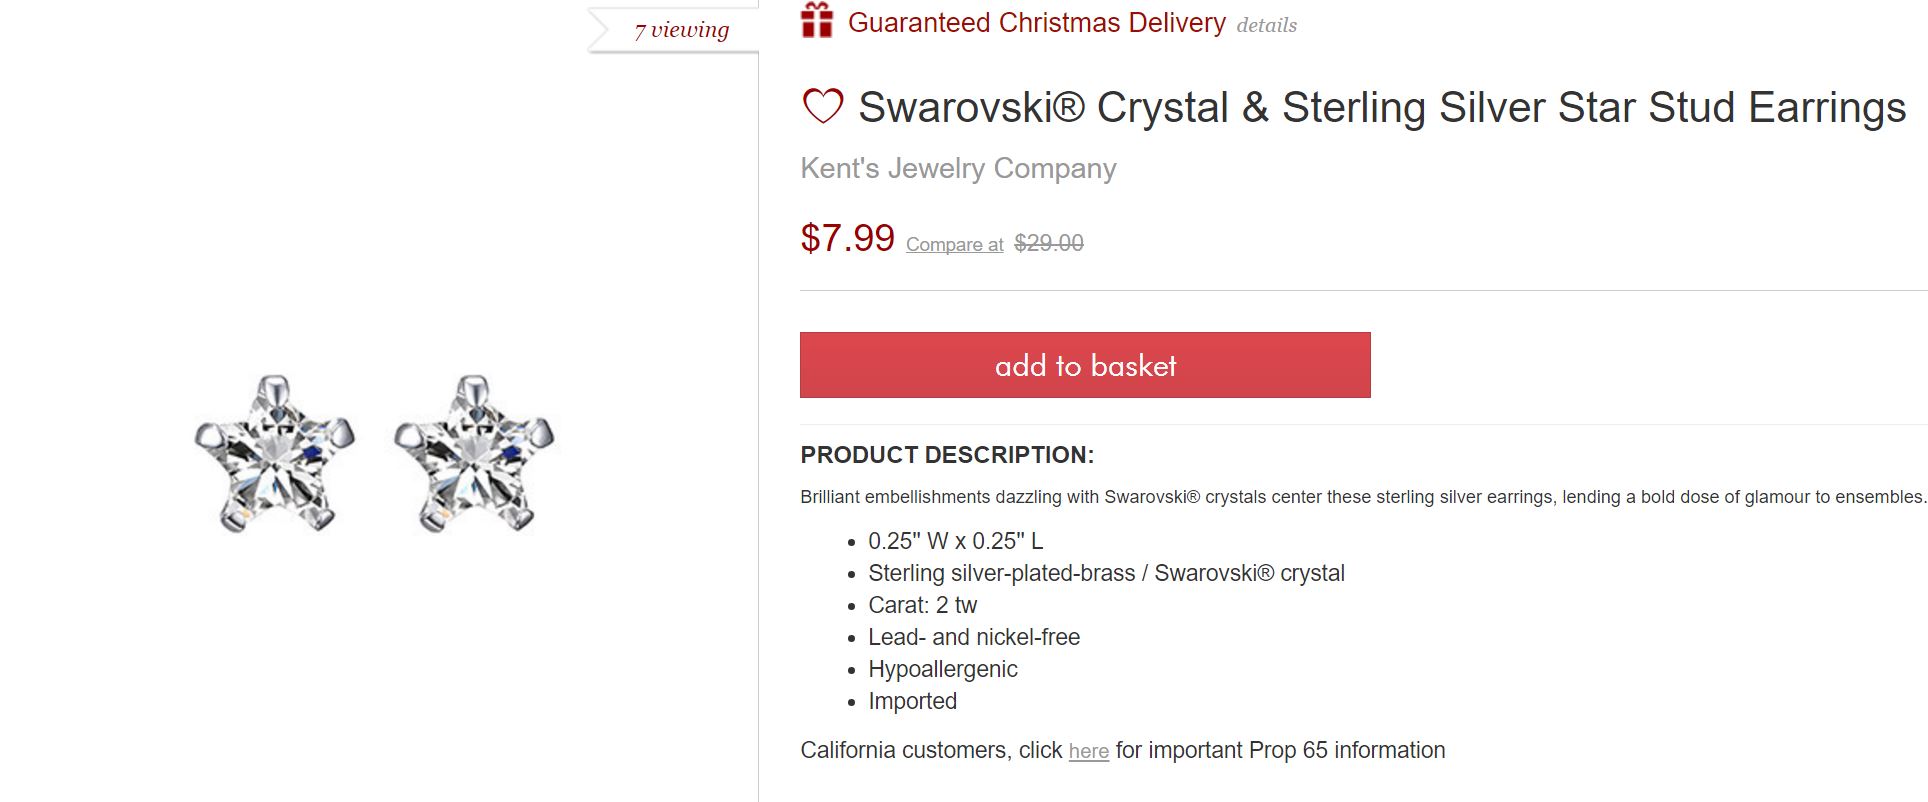
Task: Click the heart wishlist icon
Action: [823, 106]
